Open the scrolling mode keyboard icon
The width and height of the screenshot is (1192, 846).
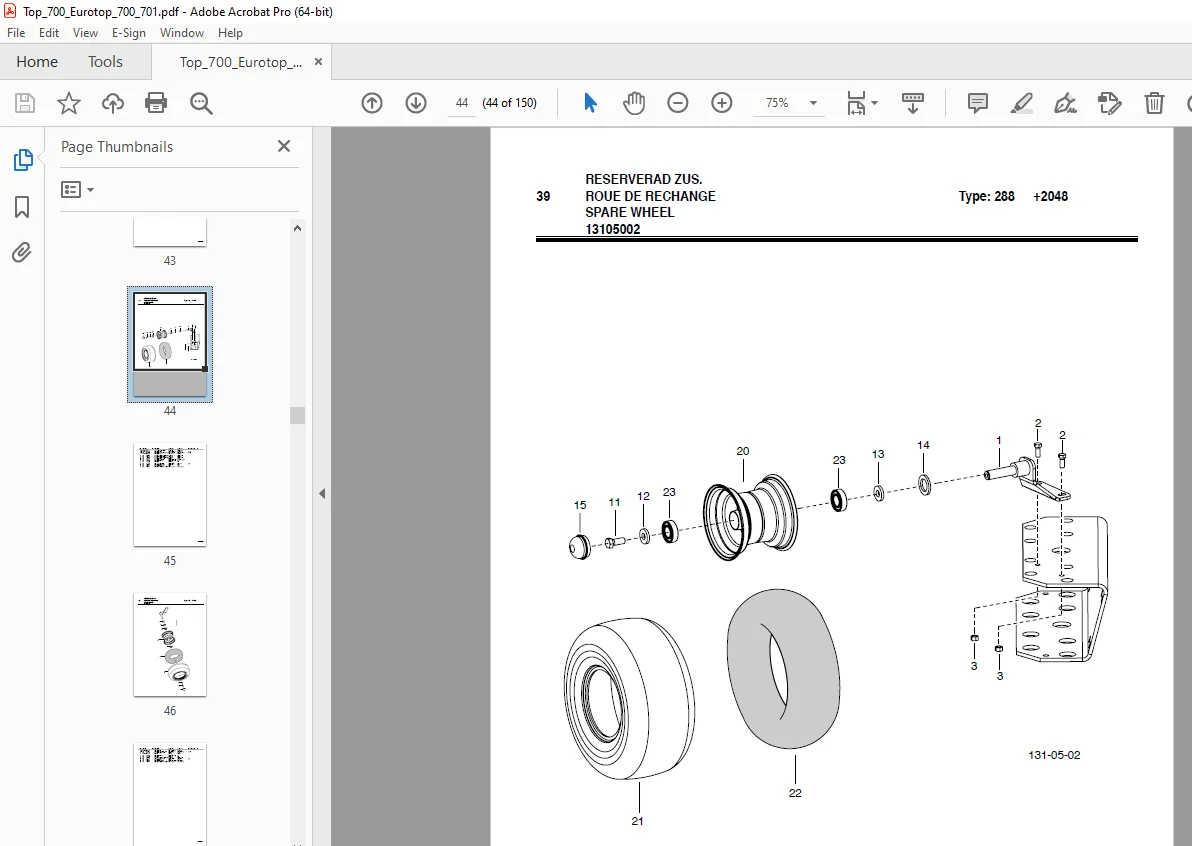pos(912,103)
